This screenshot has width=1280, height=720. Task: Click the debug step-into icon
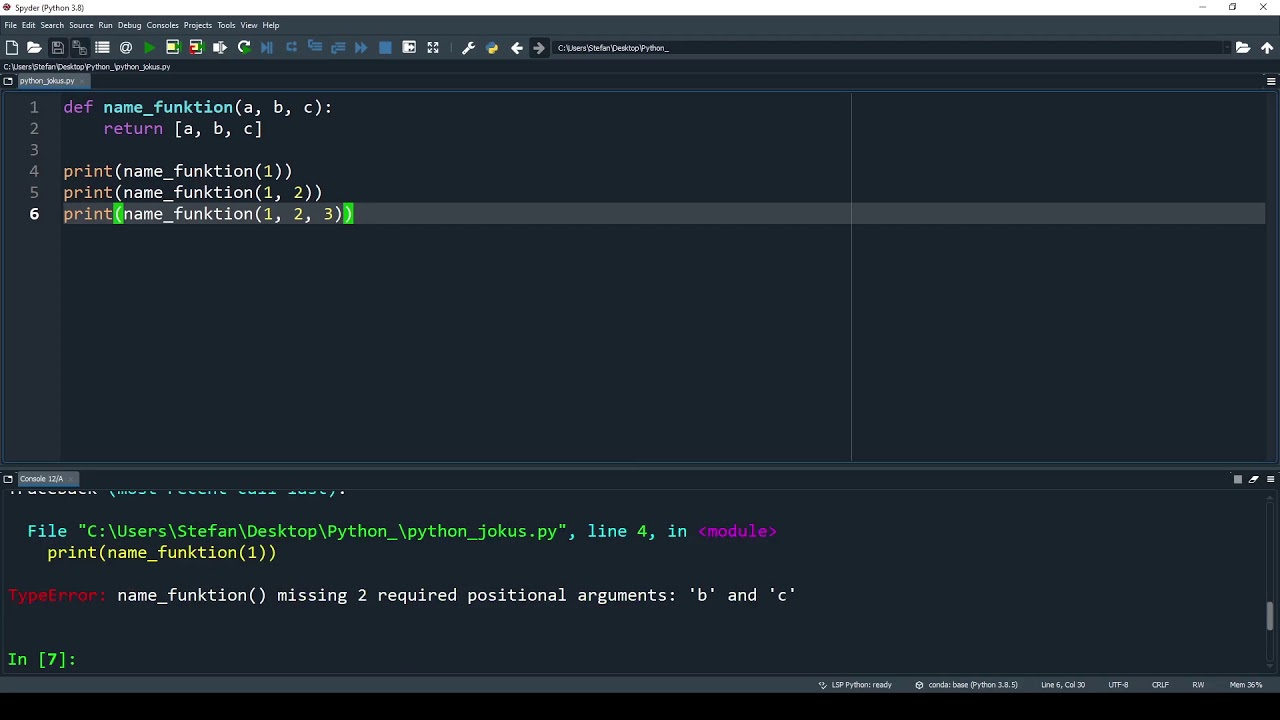coord(315,47)
